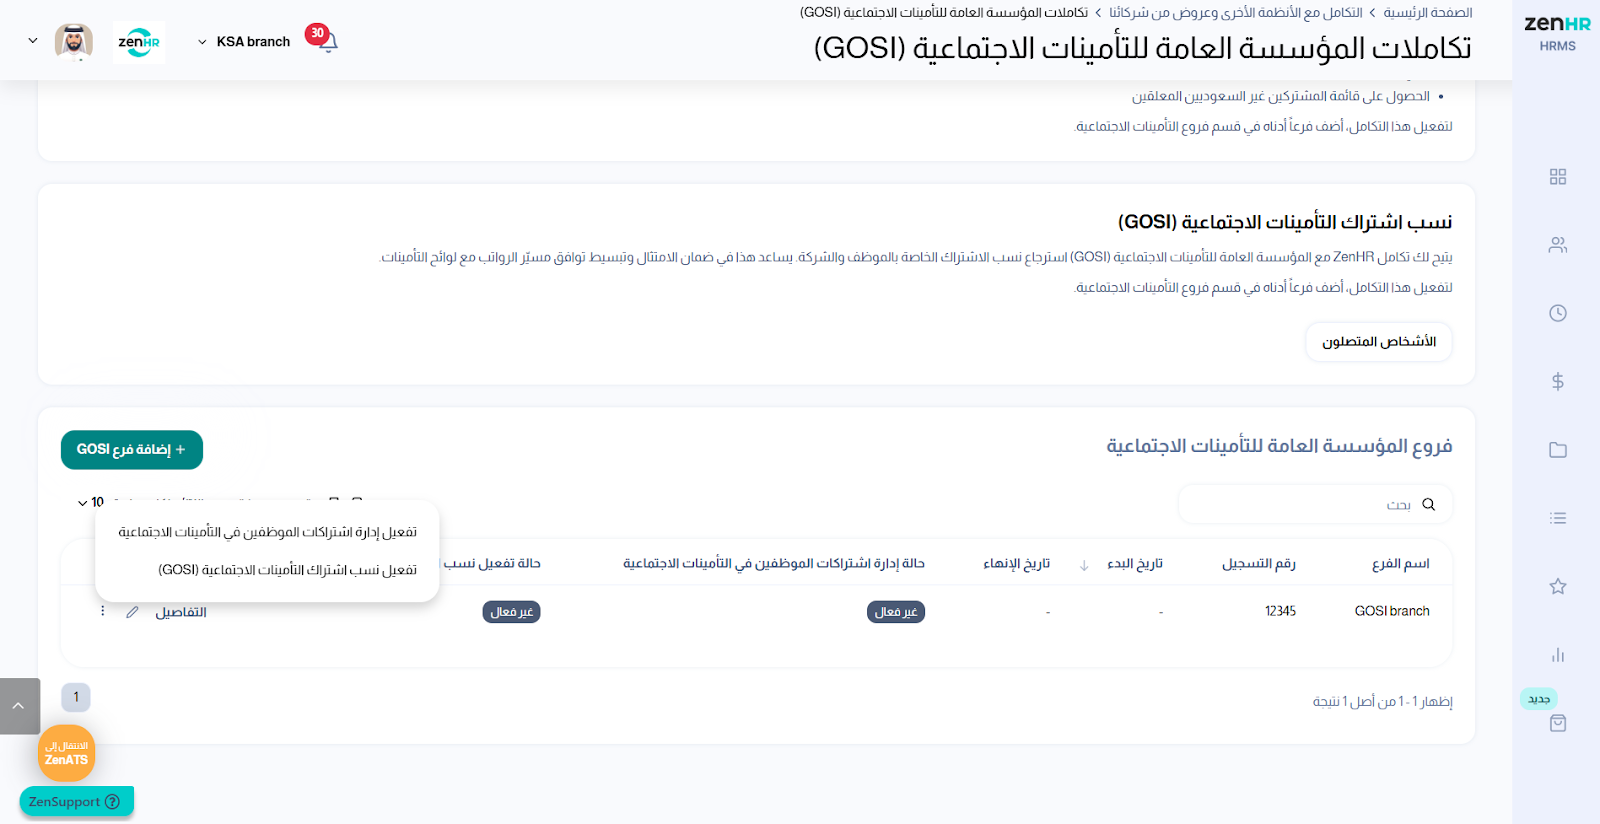Open the ZenATS switch bubble
This screenshot has height=824, width=1600.
tap(66, 753)
